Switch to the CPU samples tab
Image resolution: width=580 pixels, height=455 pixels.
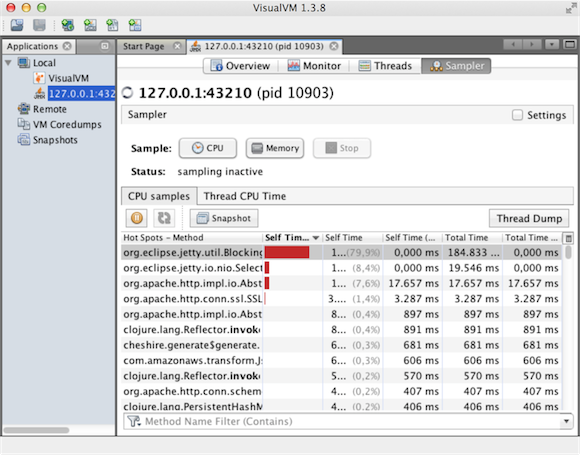click(x=159, y=196)
